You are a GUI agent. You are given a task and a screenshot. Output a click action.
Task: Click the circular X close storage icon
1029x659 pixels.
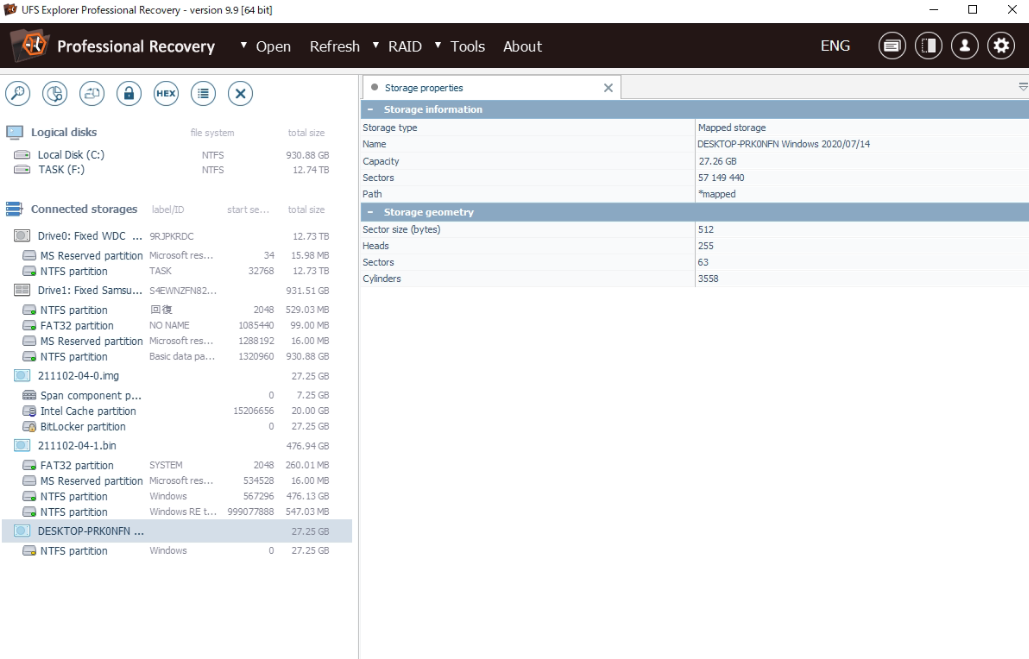240,93
